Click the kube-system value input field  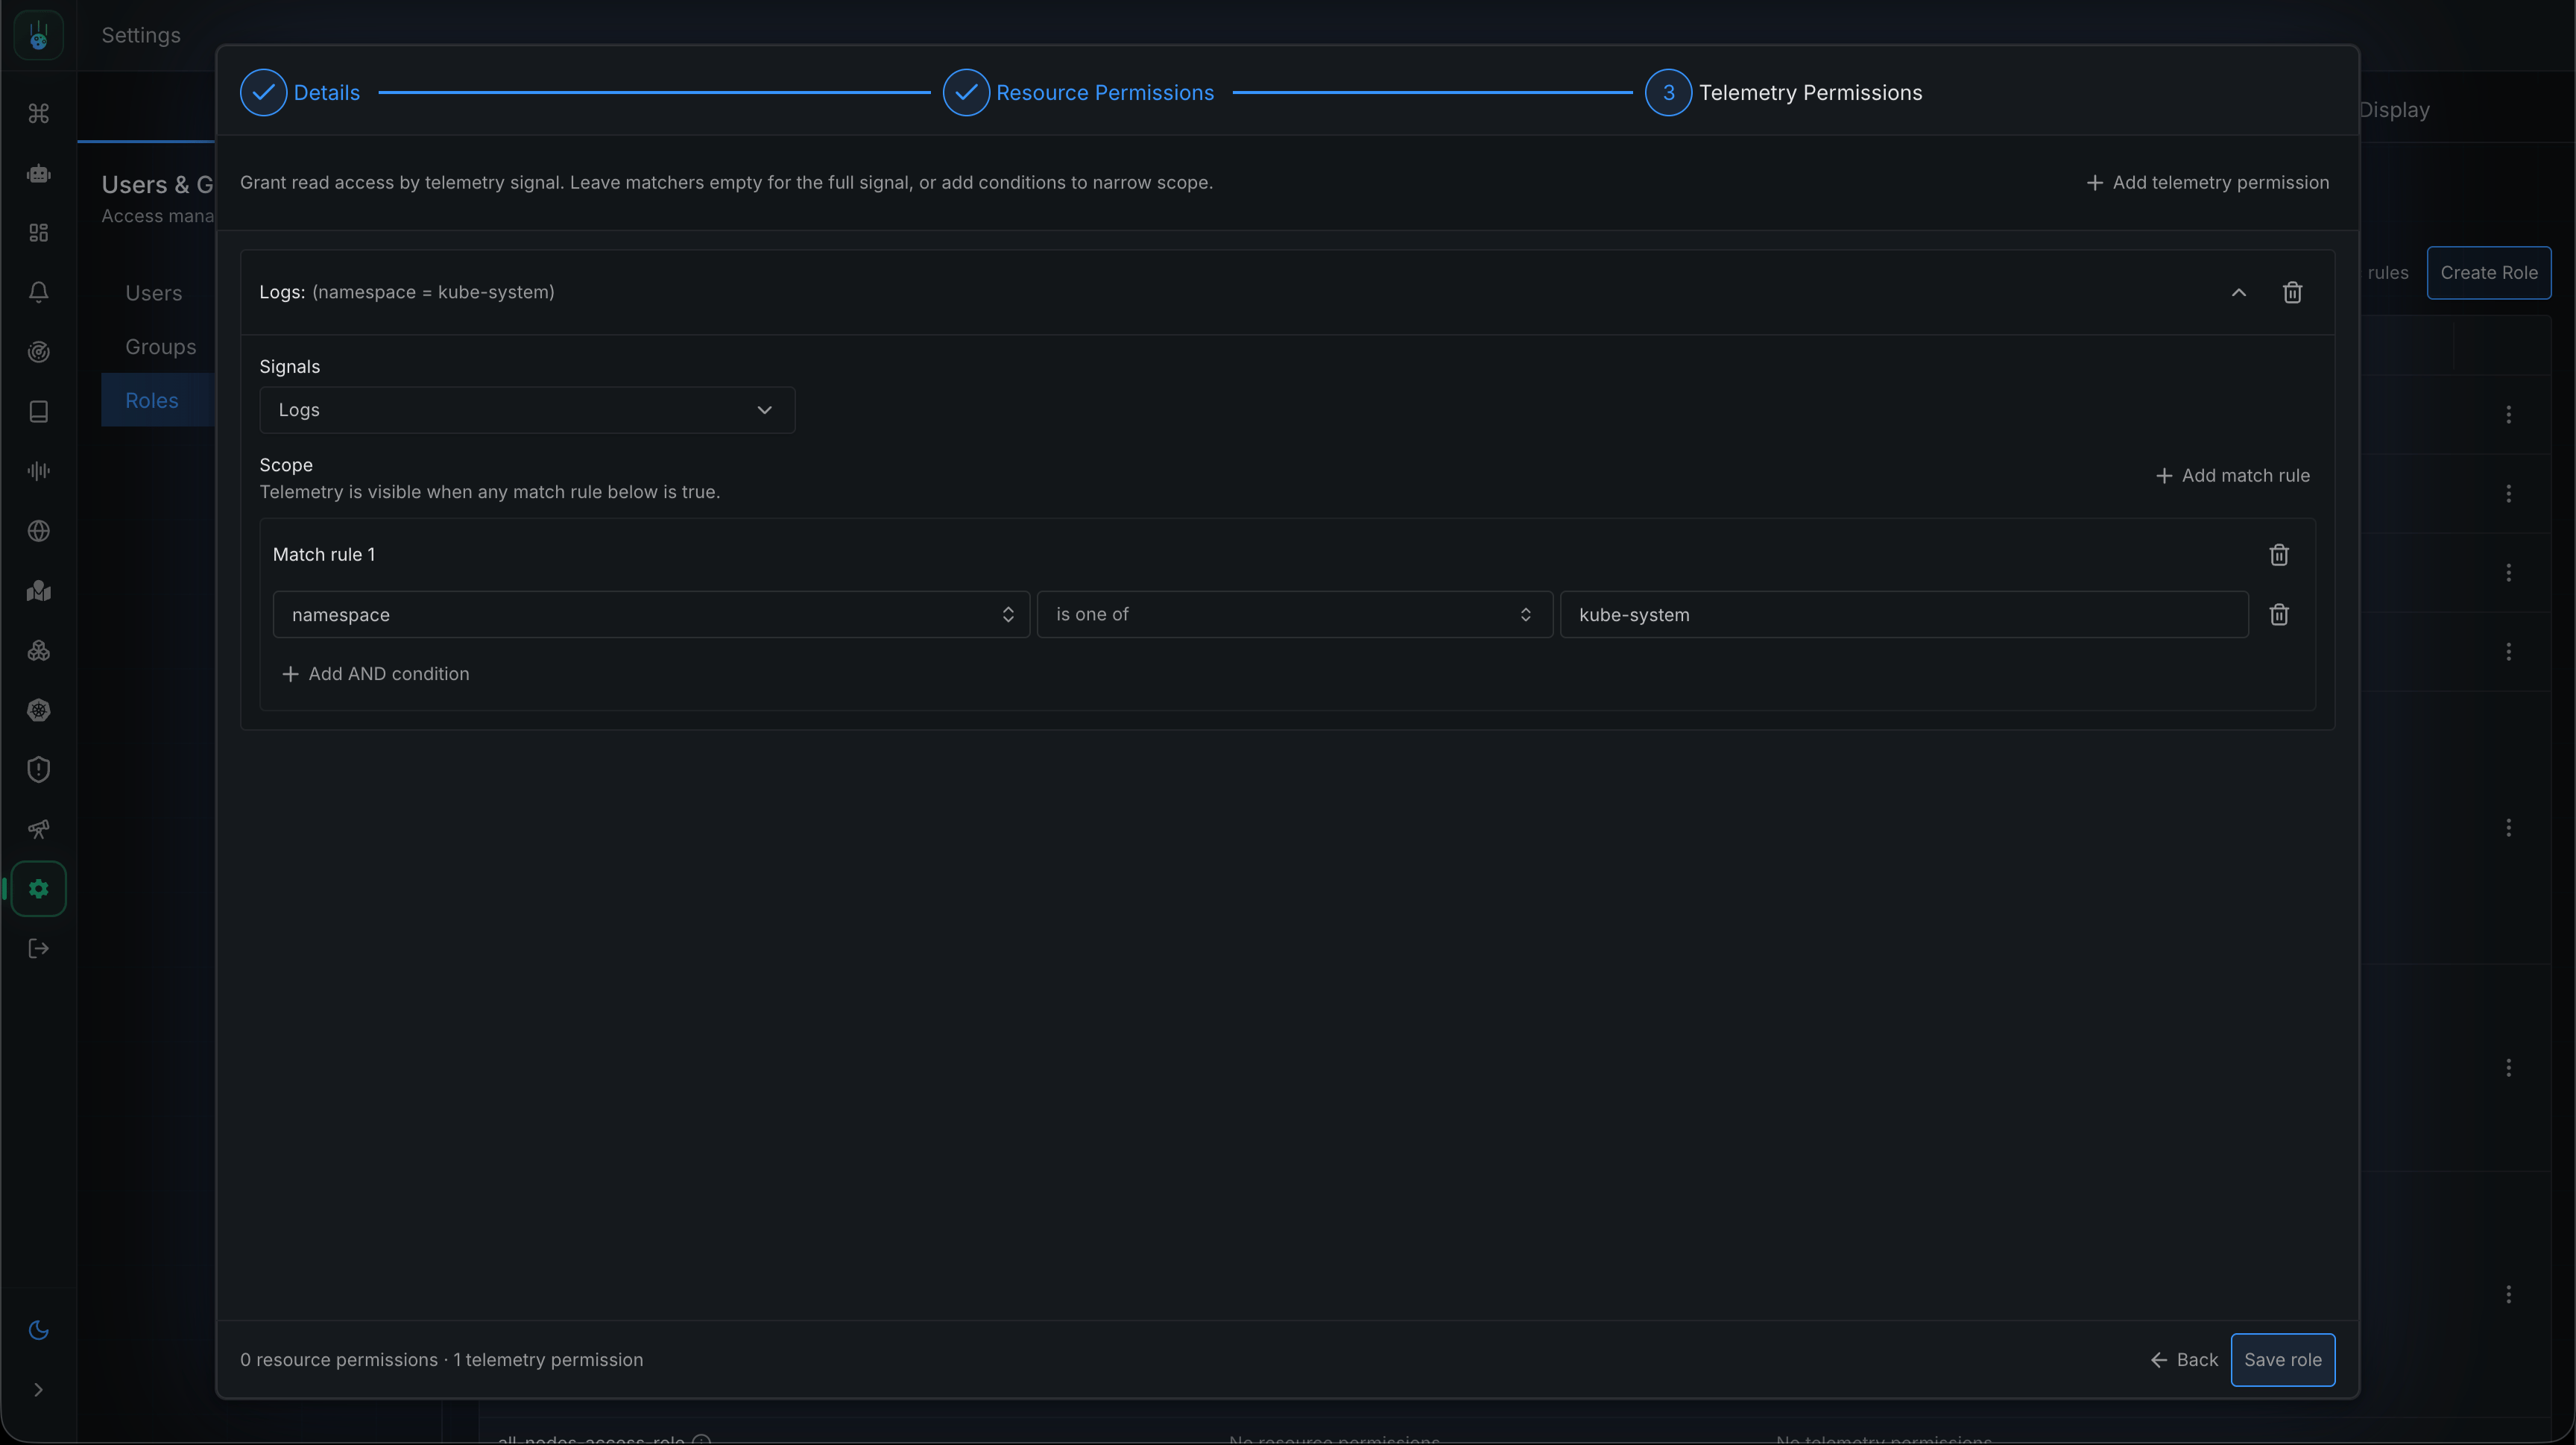(x=1904, y=615)
